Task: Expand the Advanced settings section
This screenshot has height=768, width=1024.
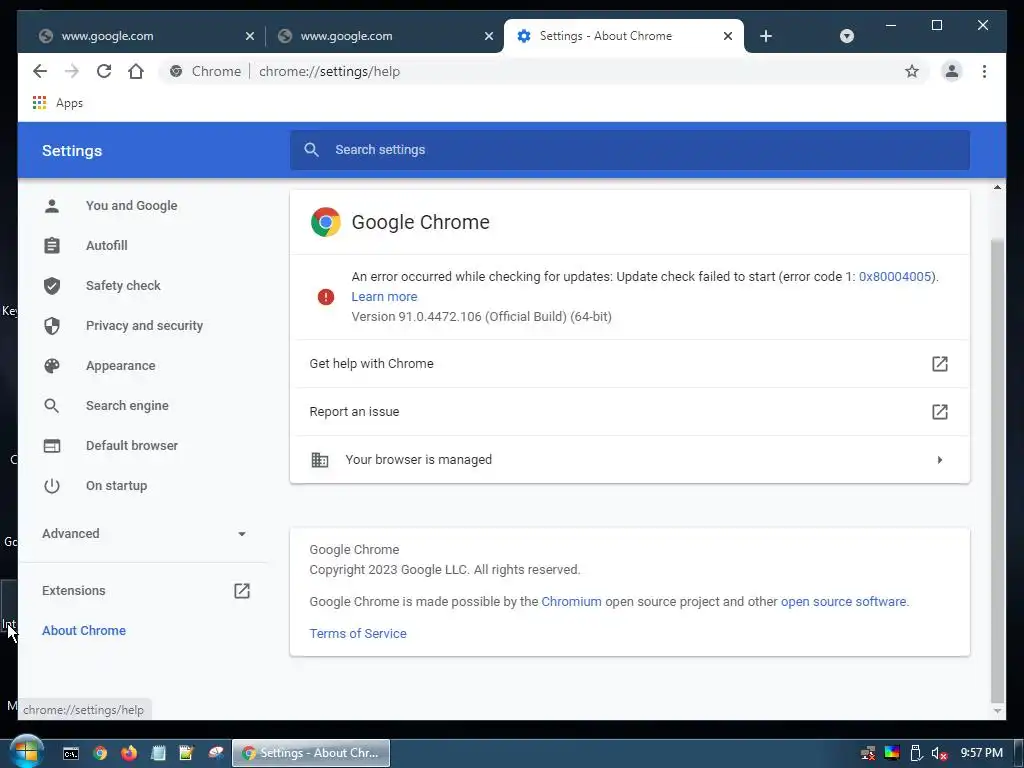Action: point(144,534)
